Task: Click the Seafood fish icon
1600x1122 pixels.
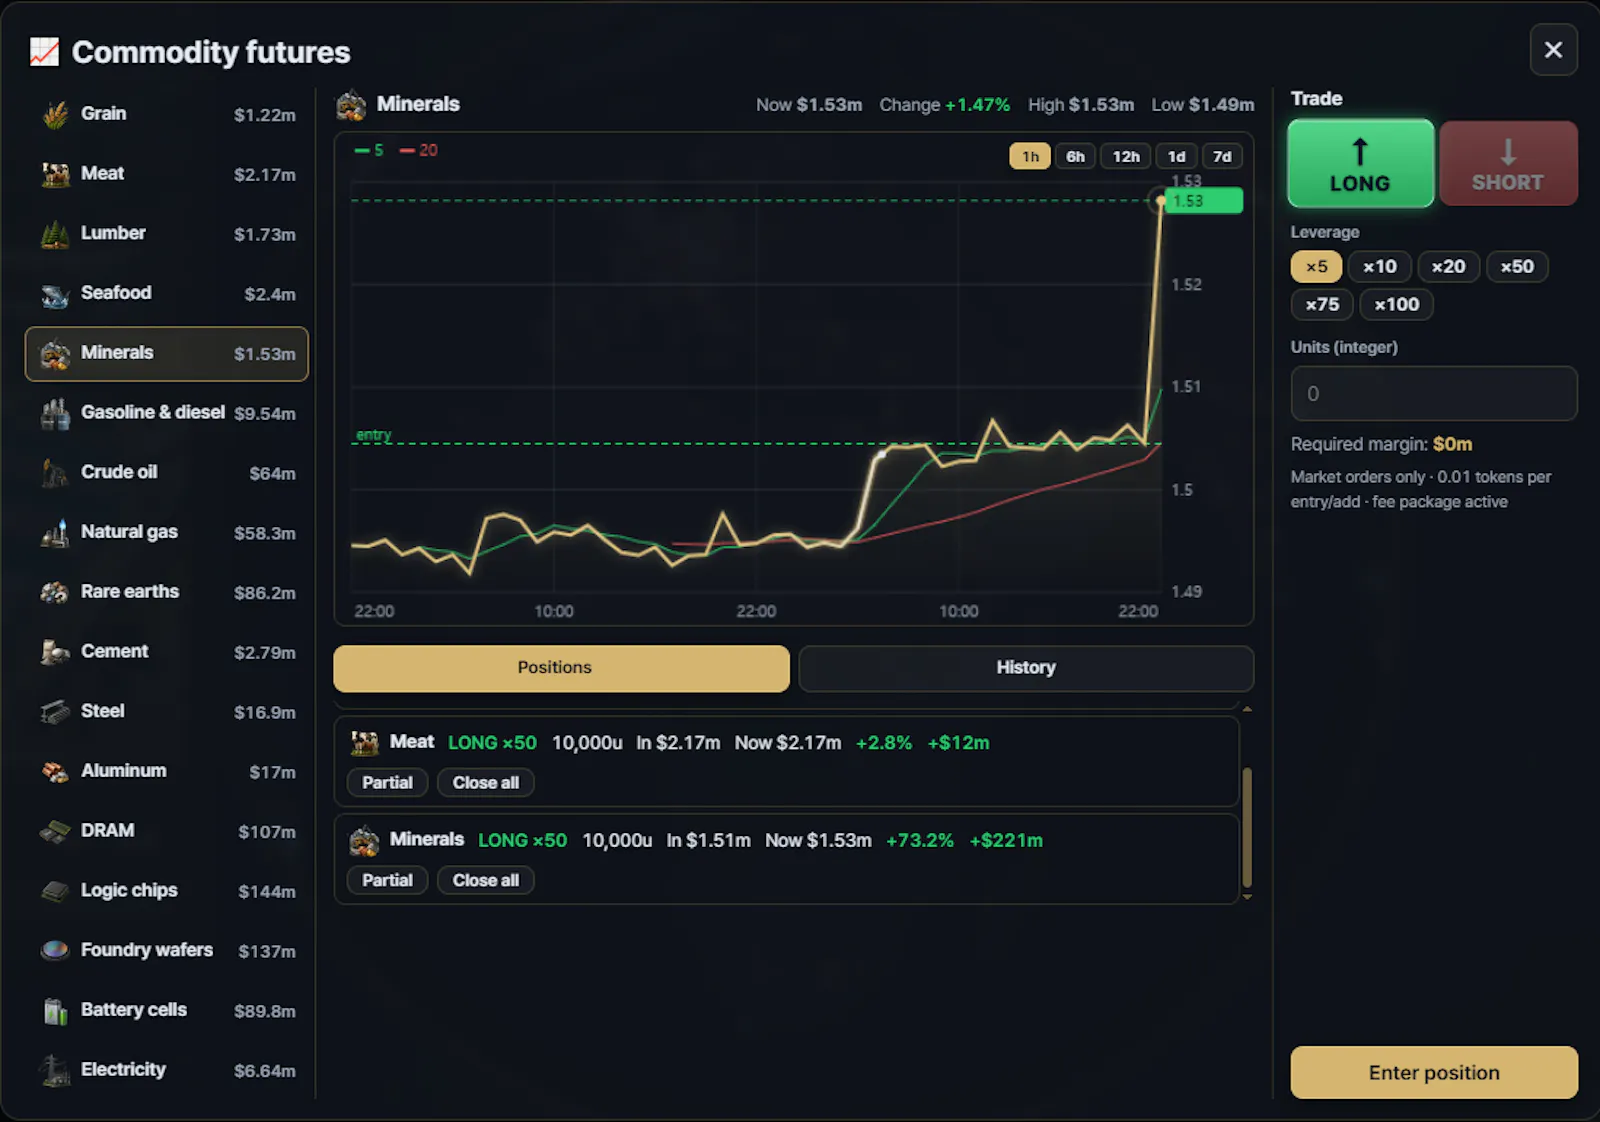Action: click(55, 294)
